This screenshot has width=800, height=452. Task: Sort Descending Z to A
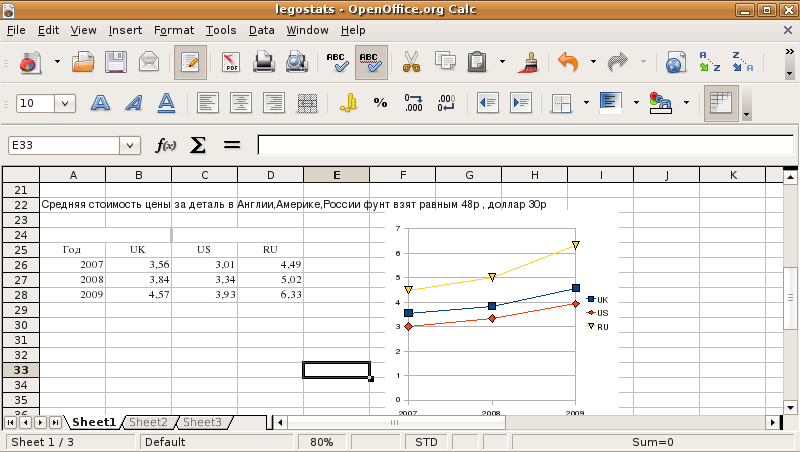pyautogui.click(x=742, y=62)
